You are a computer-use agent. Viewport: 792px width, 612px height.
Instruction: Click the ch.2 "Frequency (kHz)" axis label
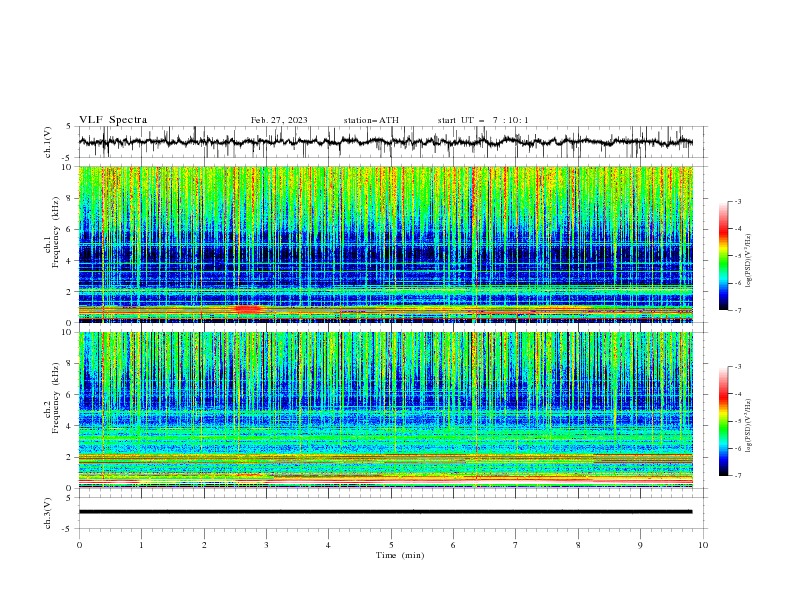(56, 398)
